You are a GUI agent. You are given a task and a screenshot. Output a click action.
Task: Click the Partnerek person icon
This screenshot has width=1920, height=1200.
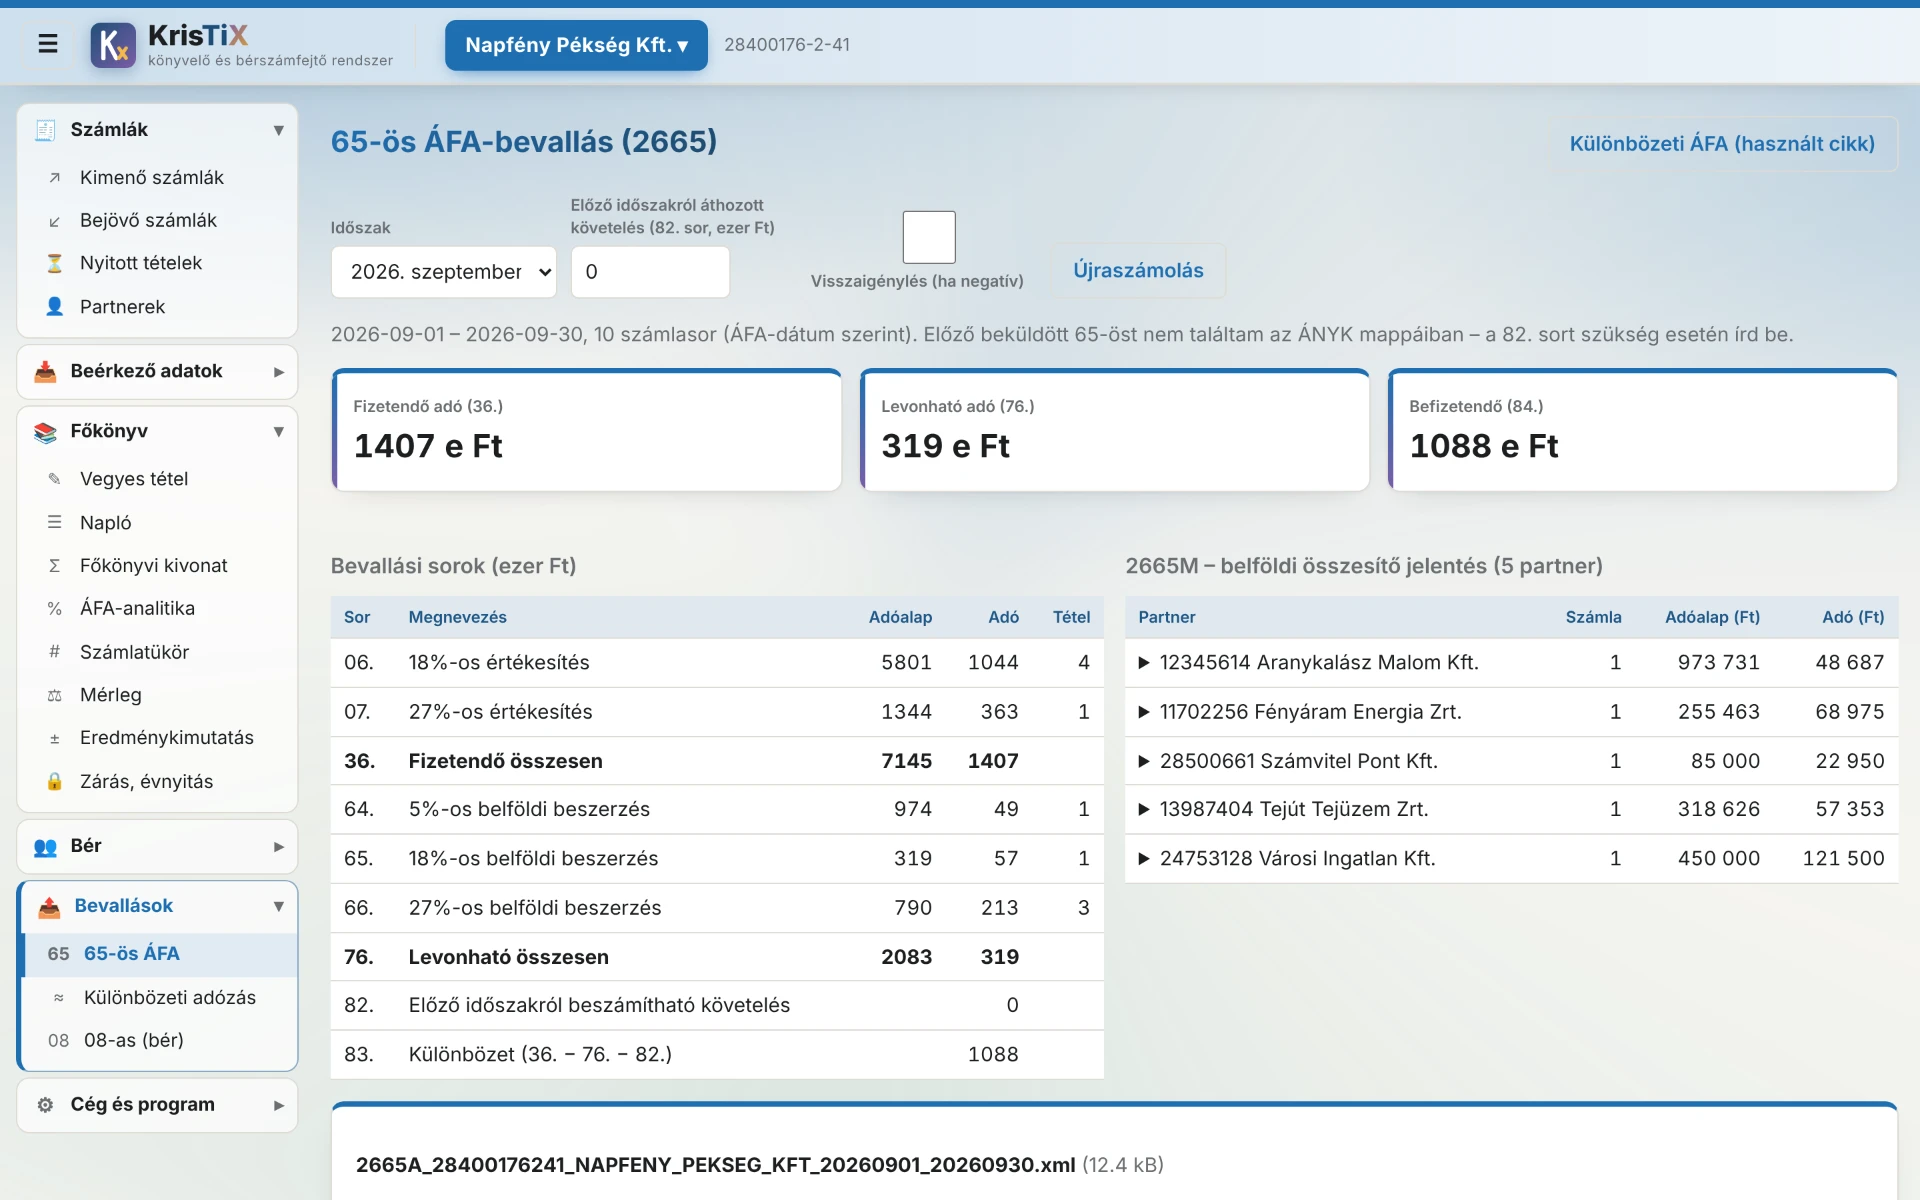pyautogui.click(x=55, y=307)
